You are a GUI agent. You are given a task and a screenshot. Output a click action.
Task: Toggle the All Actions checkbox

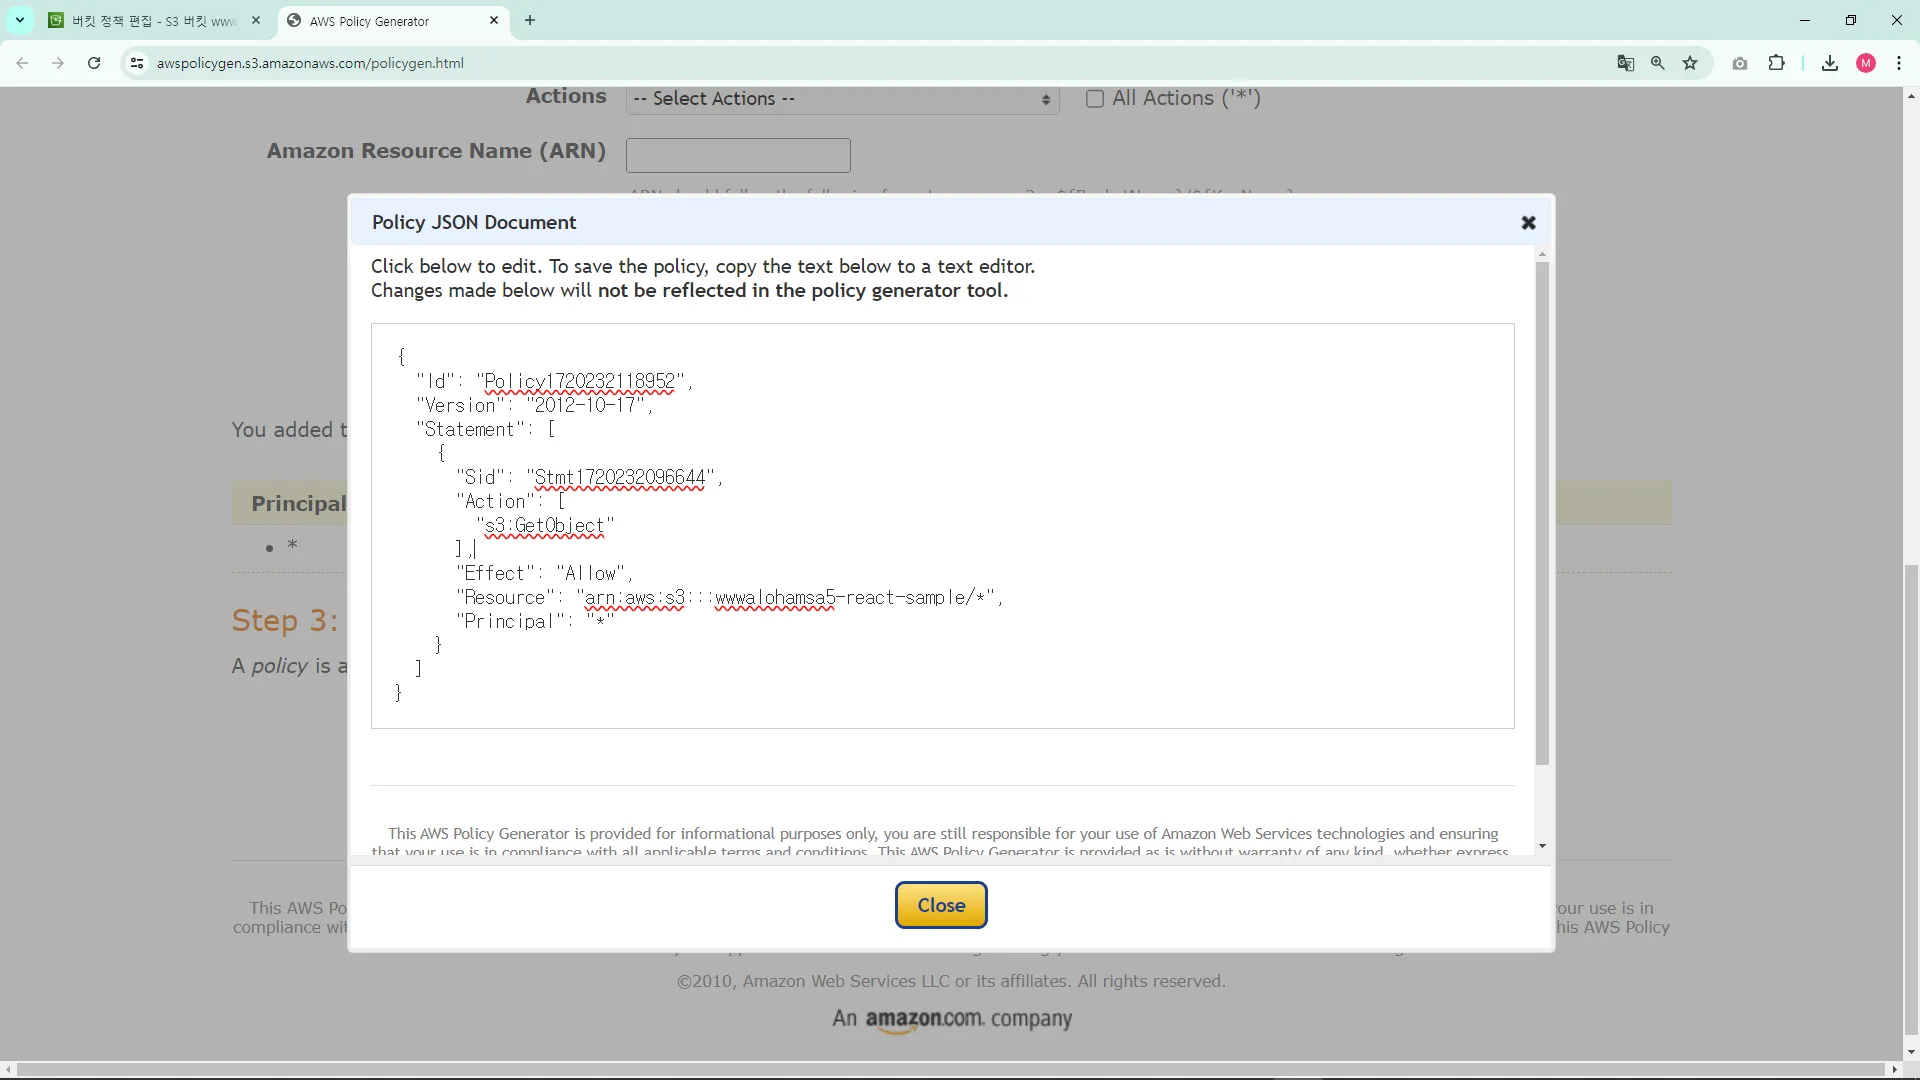tap(1095, 99)
